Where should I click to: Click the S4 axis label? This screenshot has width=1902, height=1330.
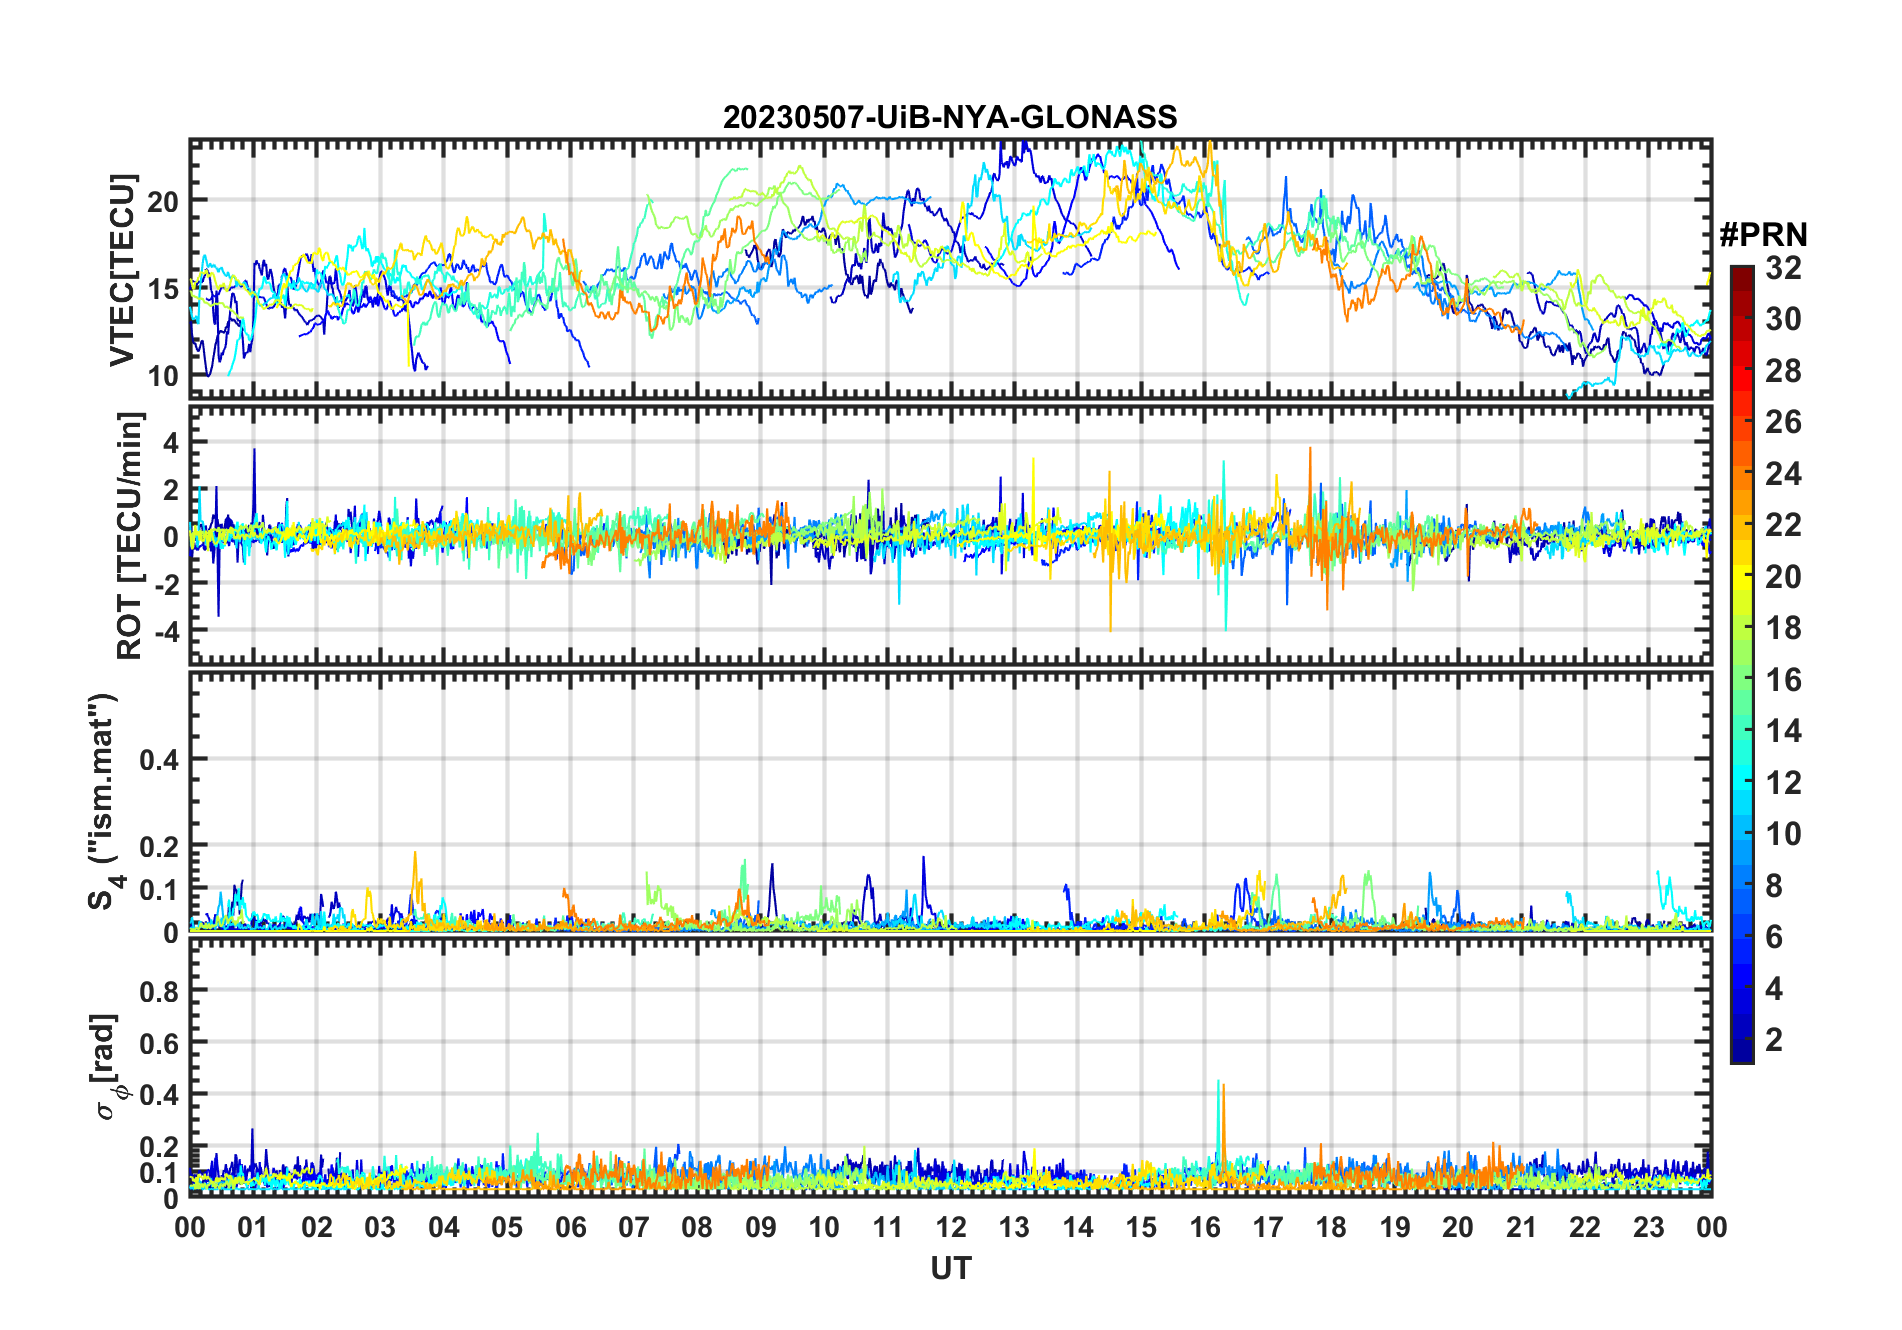coord(104,802)
